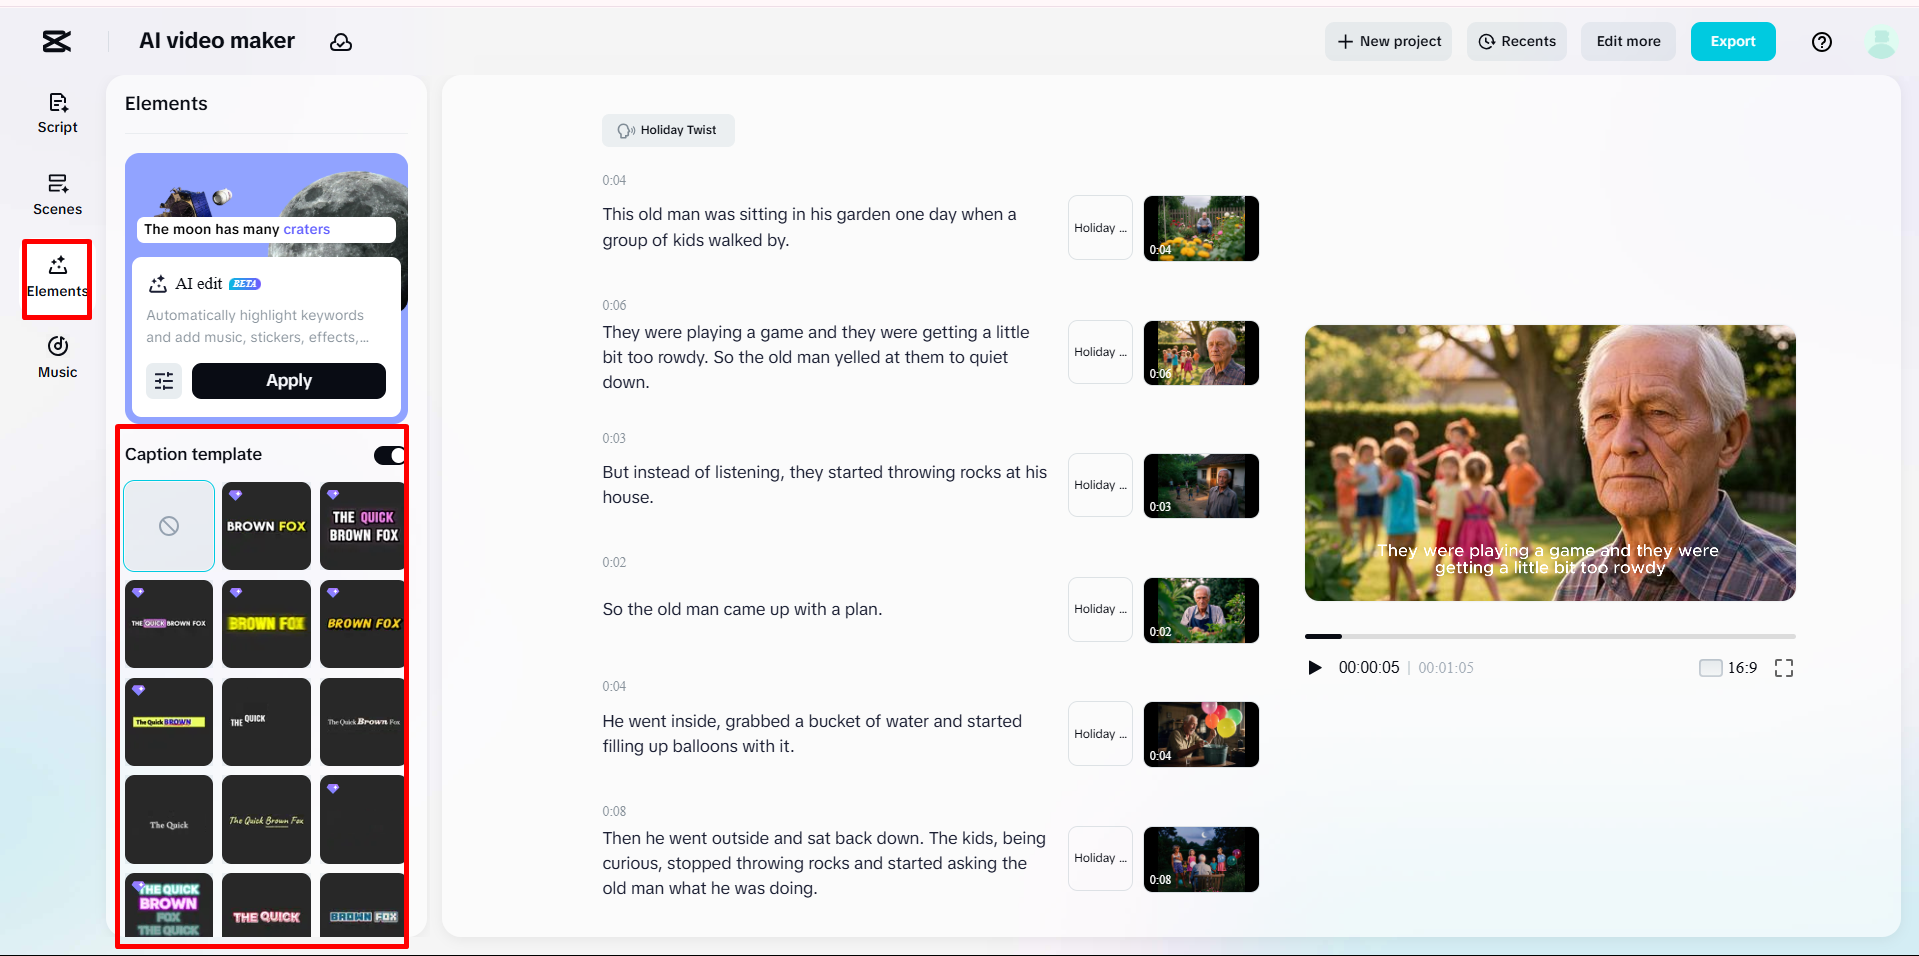
Task: Click the cloud sync icon beside AI video maker
Action: coord(341,42)
